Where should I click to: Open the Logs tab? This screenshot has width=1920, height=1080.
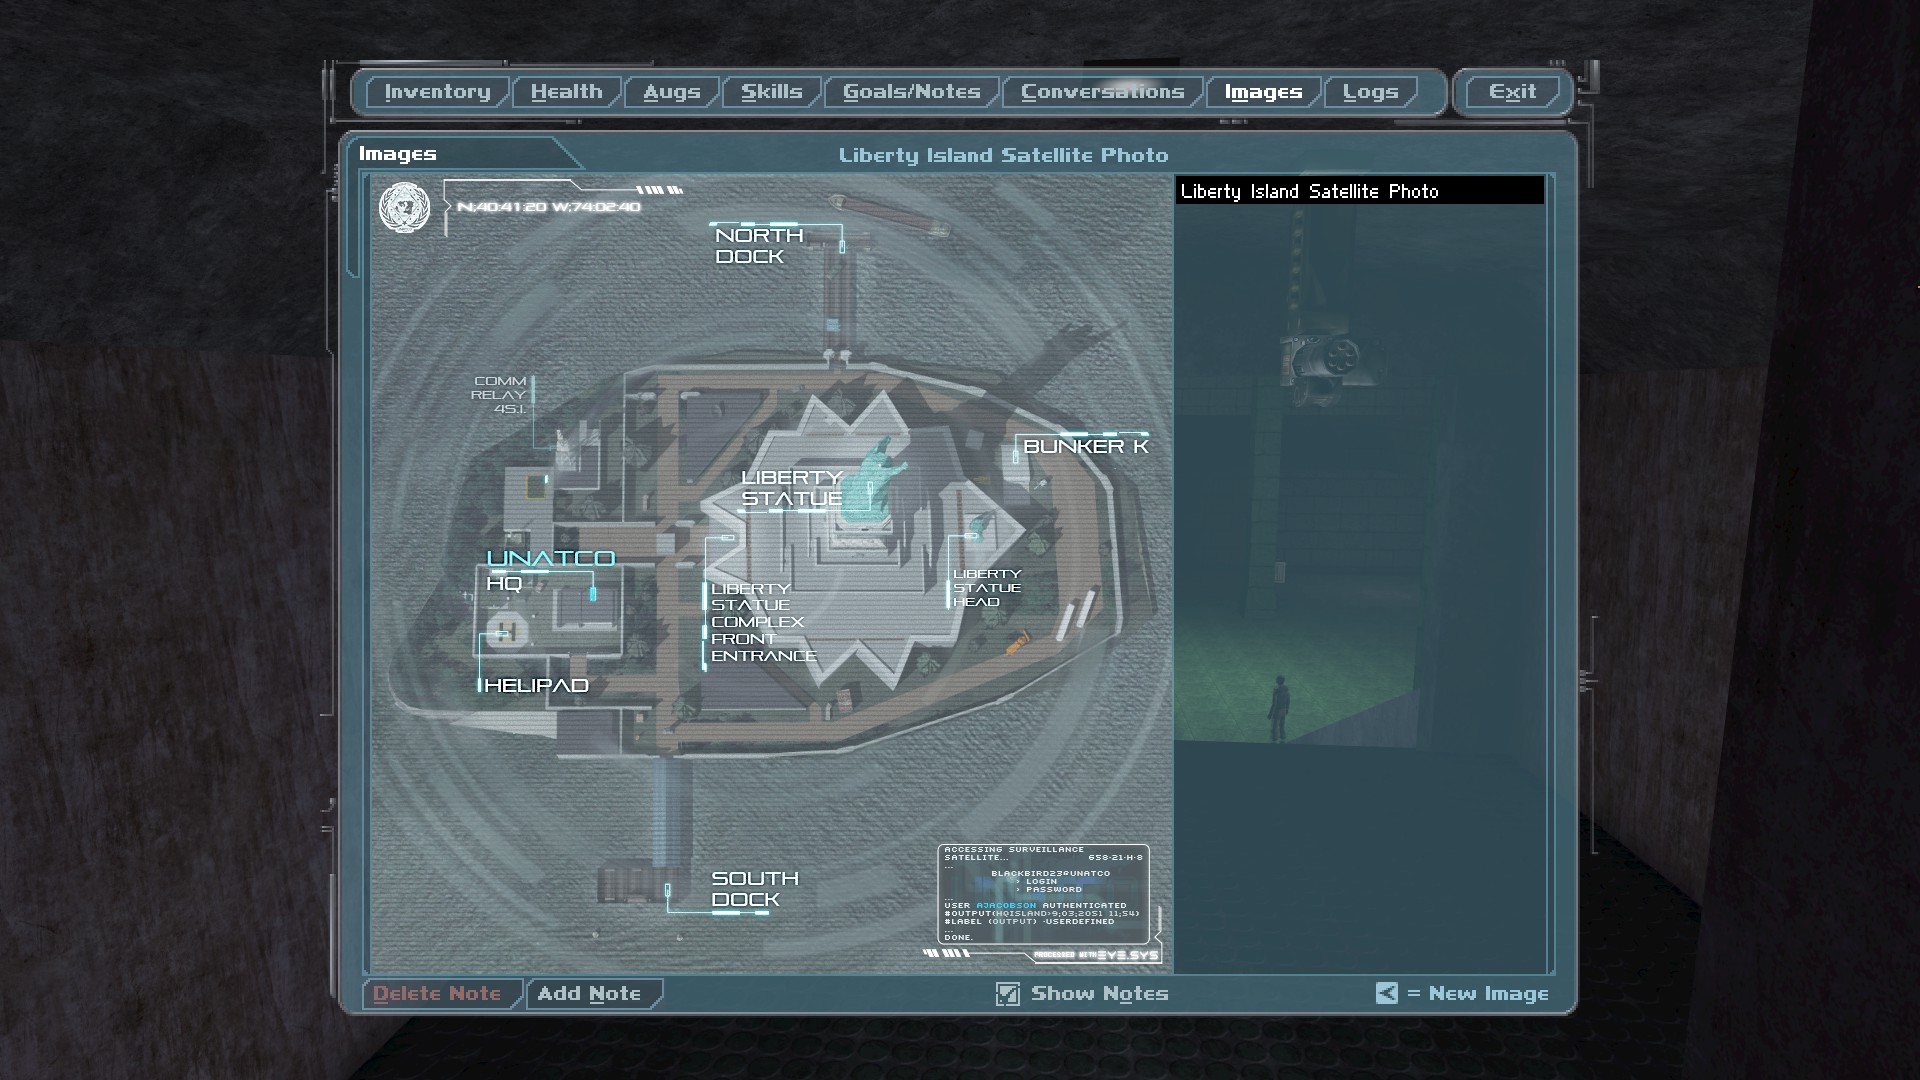[1370, 92]
